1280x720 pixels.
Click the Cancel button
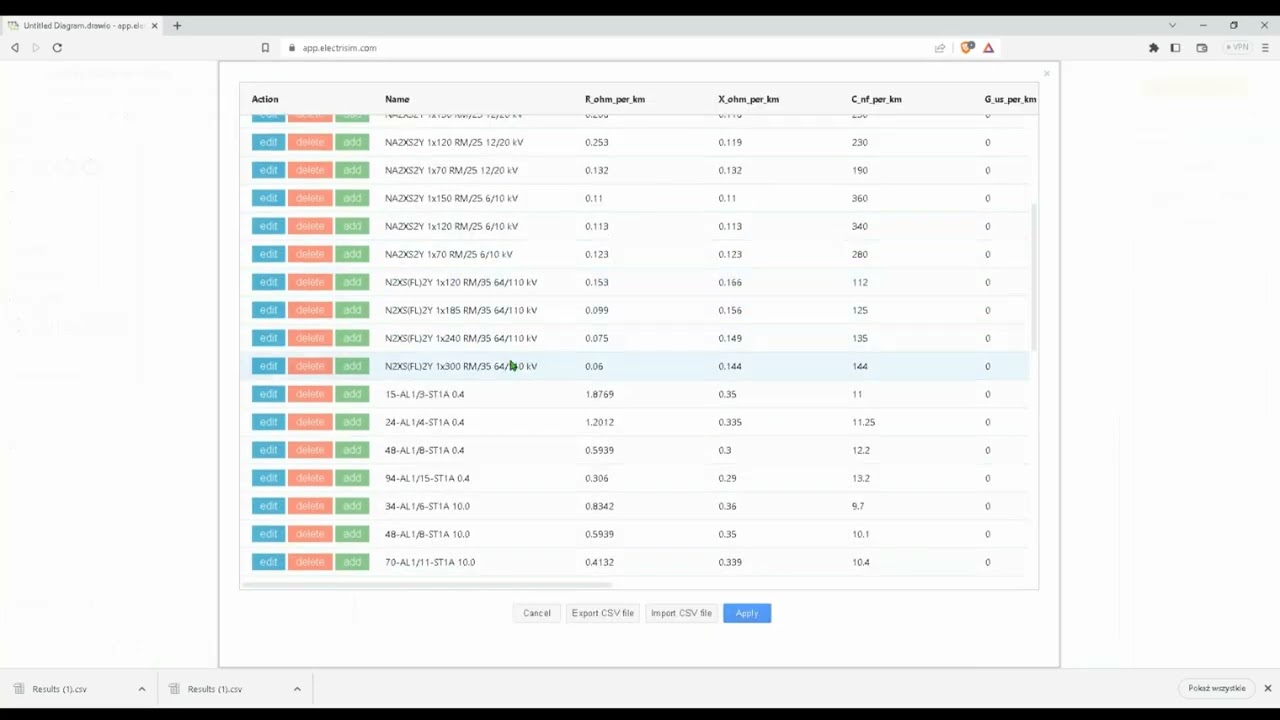pyautogui.click(x=537, y=613)
